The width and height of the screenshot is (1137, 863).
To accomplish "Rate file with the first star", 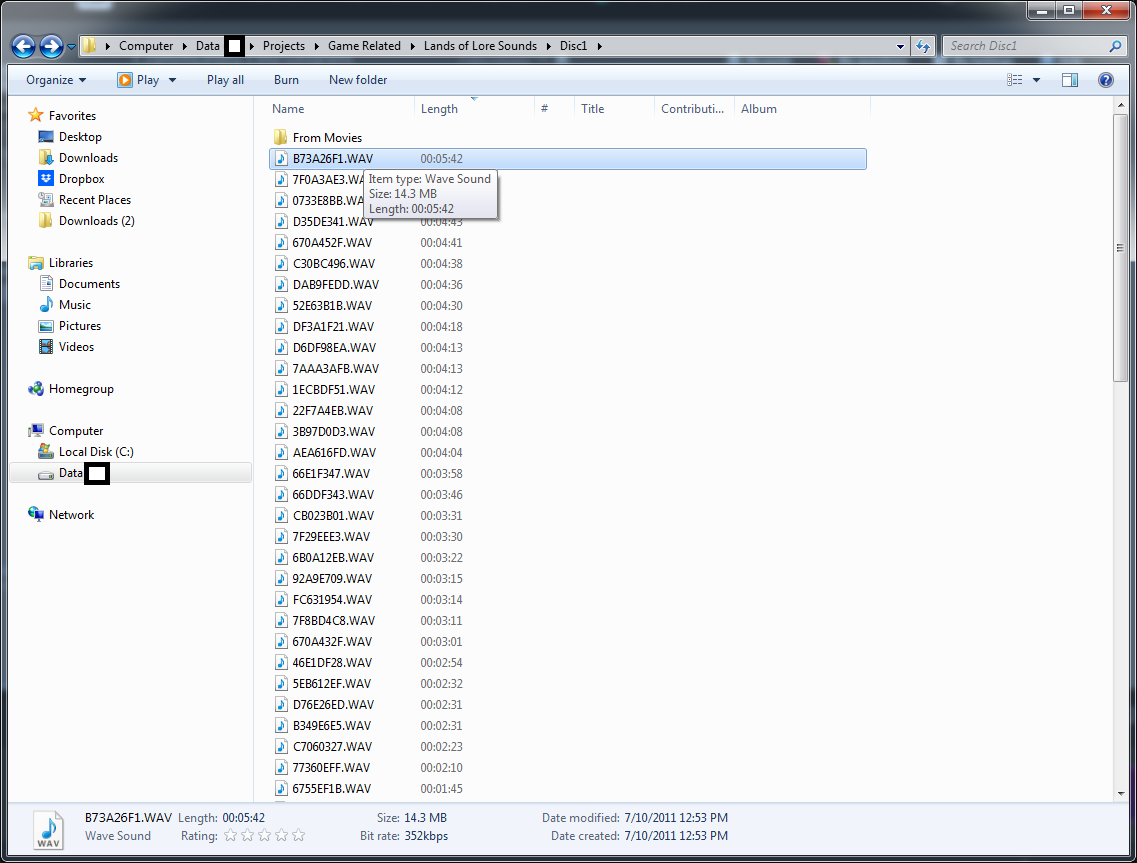I will [x=231, y=835].
